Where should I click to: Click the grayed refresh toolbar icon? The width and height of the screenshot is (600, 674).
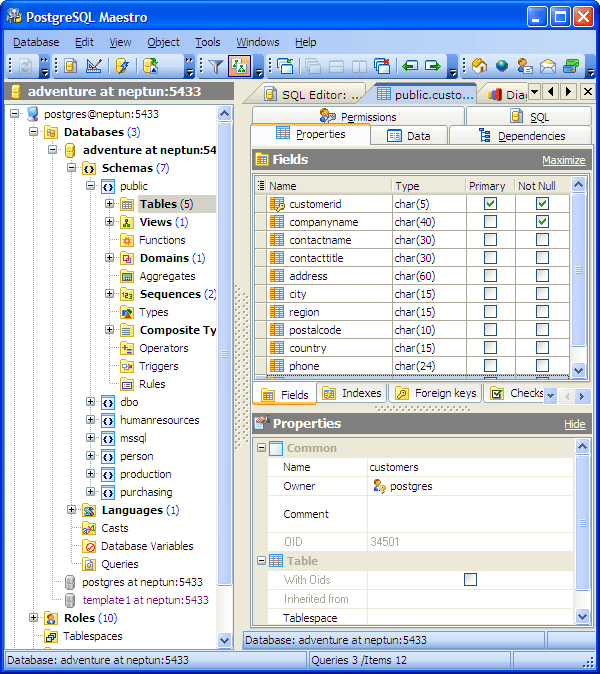coord(25,66)
